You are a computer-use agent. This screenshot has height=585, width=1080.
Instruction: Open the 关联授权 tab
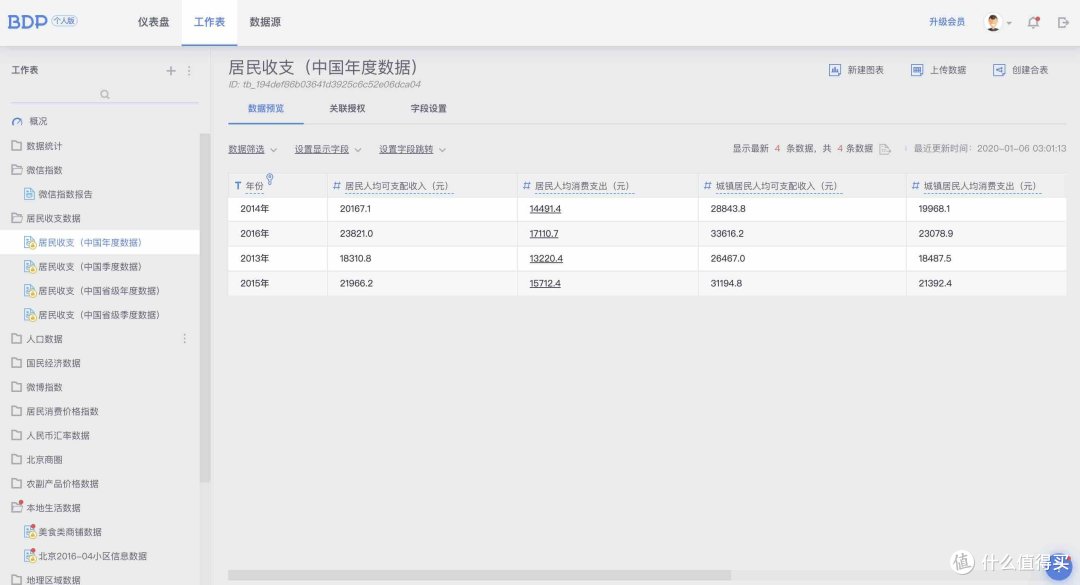[x=347, y=109]
